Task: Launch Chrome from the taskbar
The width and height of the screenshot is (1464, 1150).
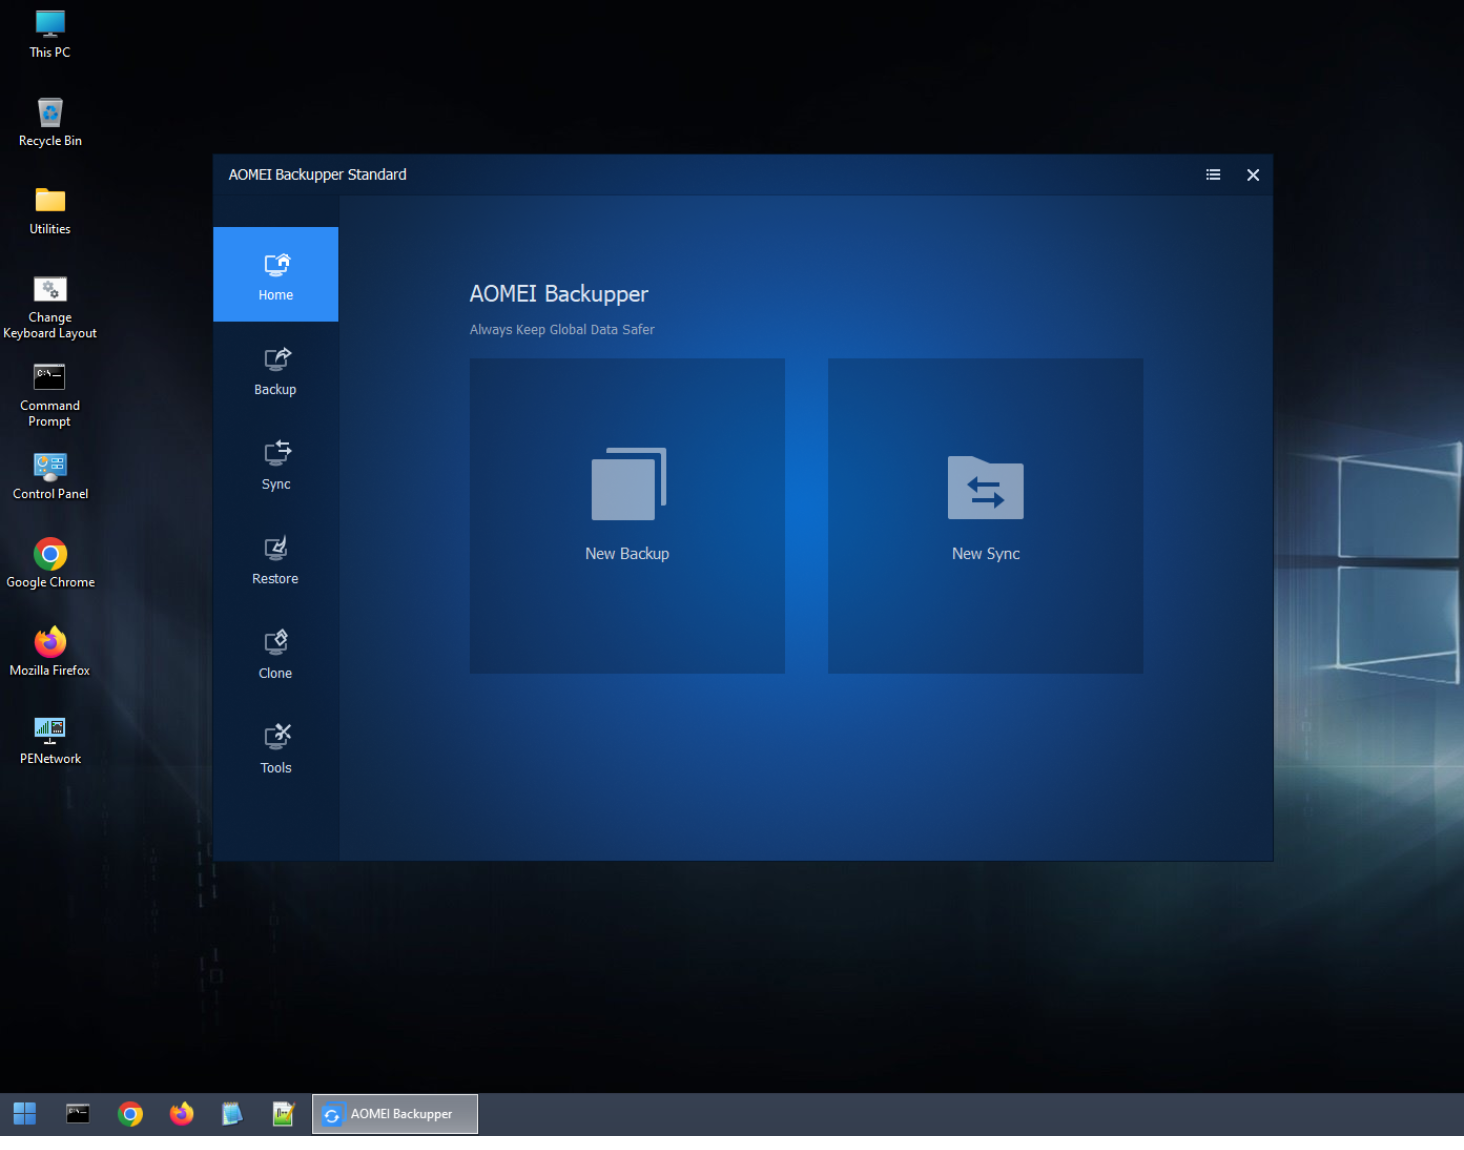Action: point(130,1114)
